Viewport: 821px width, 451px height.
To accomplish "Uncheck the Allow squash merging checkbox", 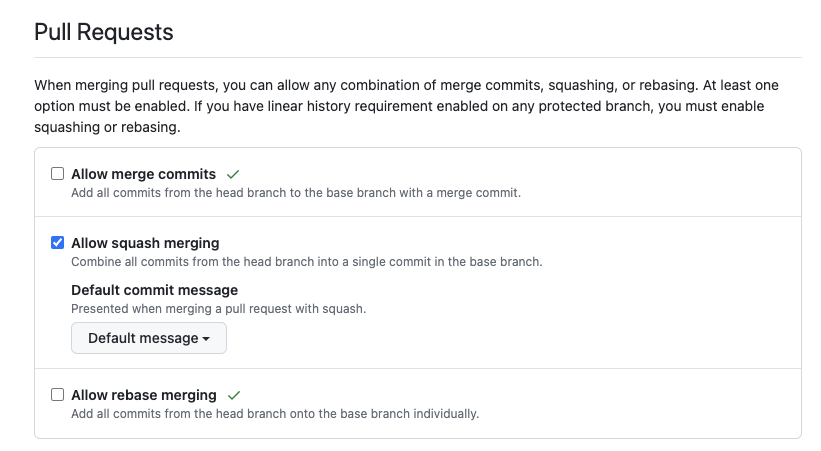I will point(58,243).
